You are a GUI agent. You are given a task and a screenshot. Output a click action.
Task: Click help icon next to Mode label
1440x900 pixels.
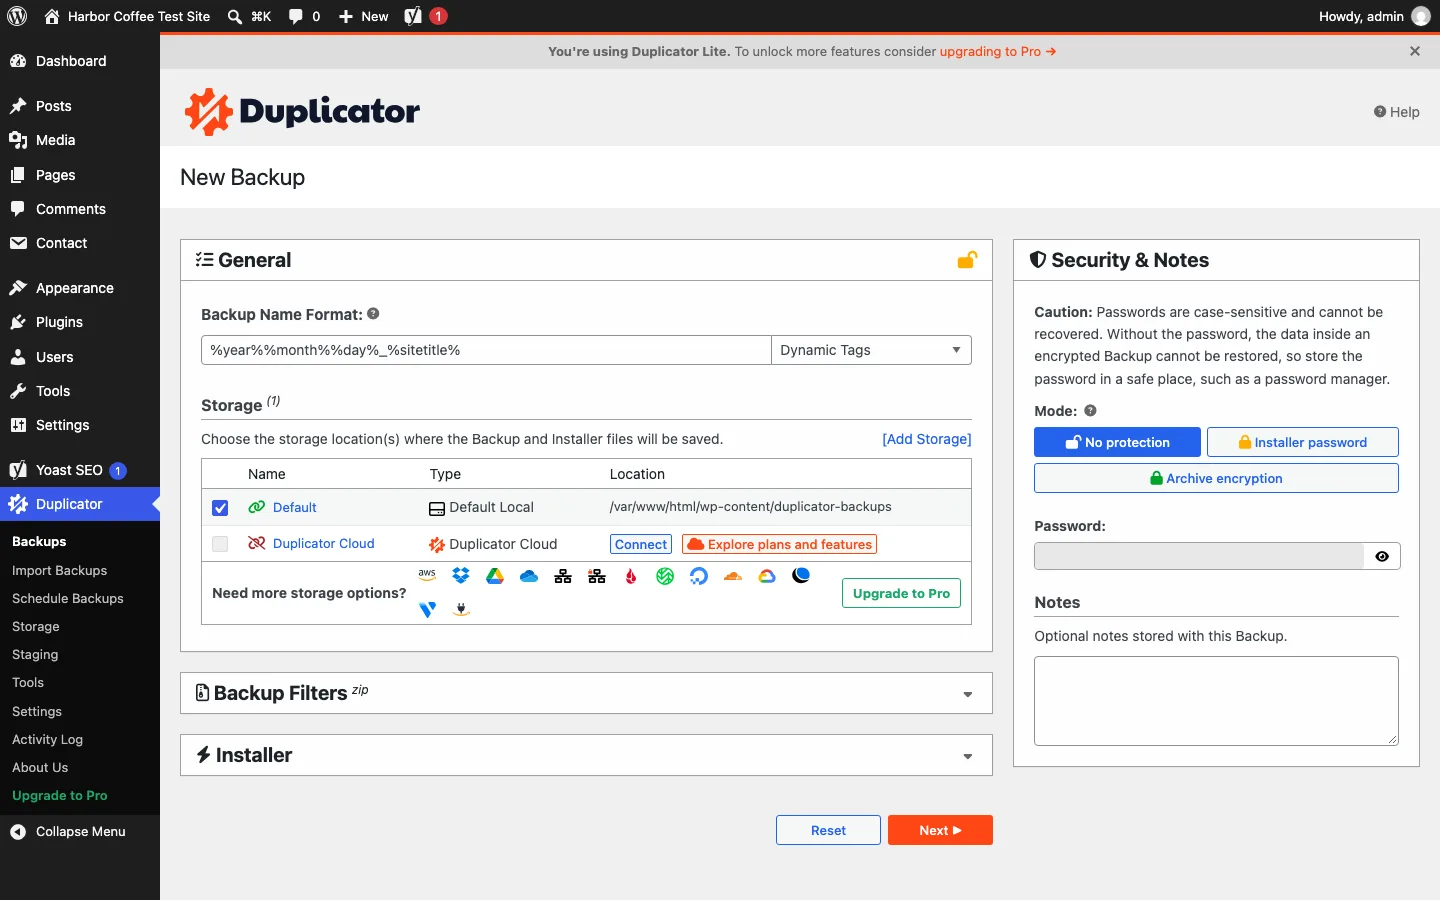(1090, 411)
